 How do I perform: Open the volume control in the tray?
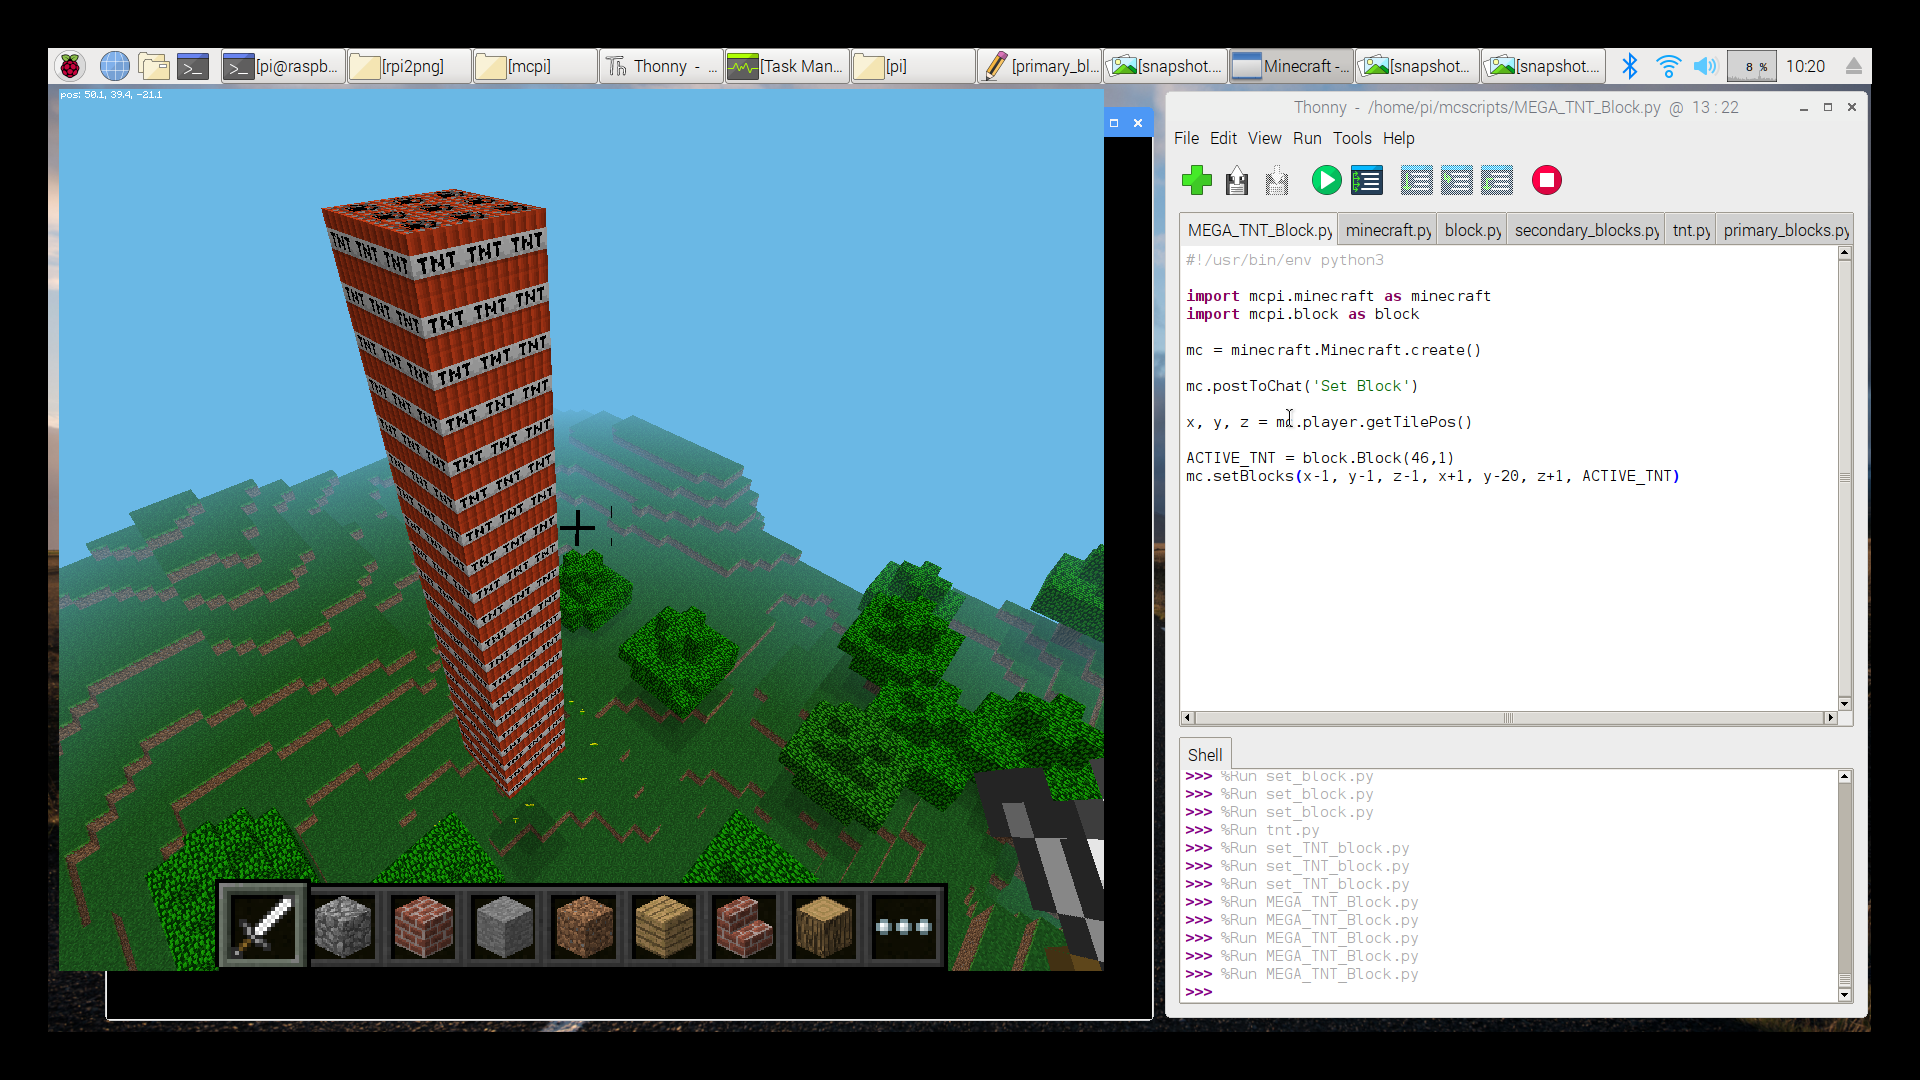click(1705, 66)
